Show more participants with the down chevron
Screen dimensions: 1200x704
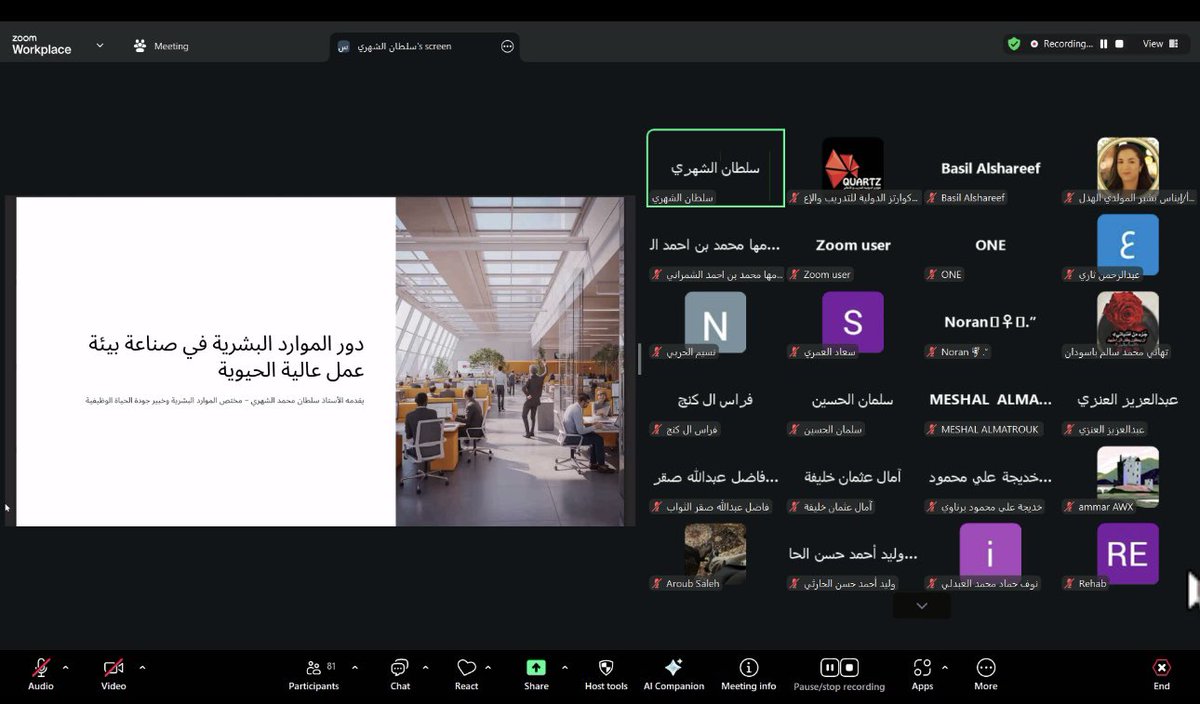coord(921,605)
